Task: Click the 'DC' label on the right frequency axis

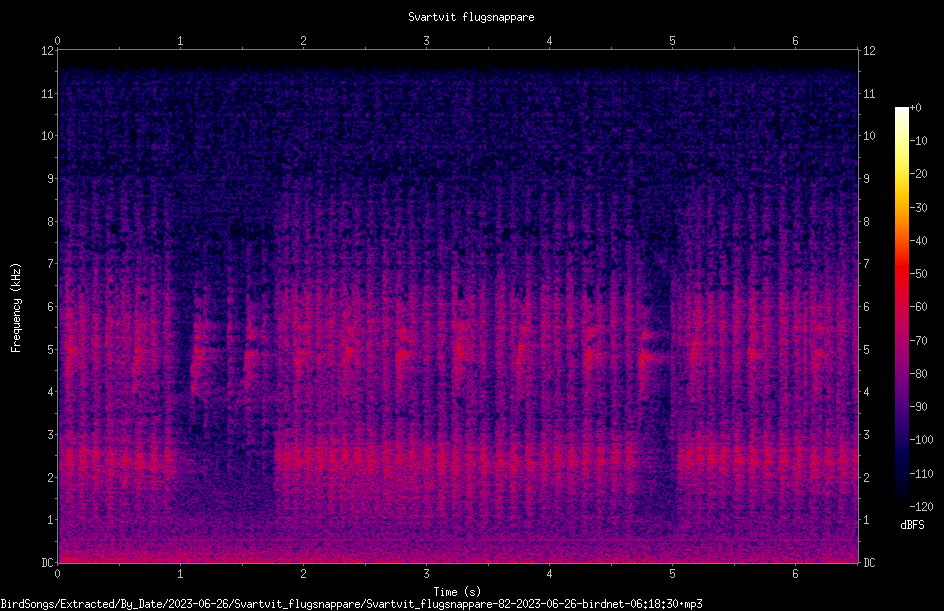Action: tap(869, 563)
